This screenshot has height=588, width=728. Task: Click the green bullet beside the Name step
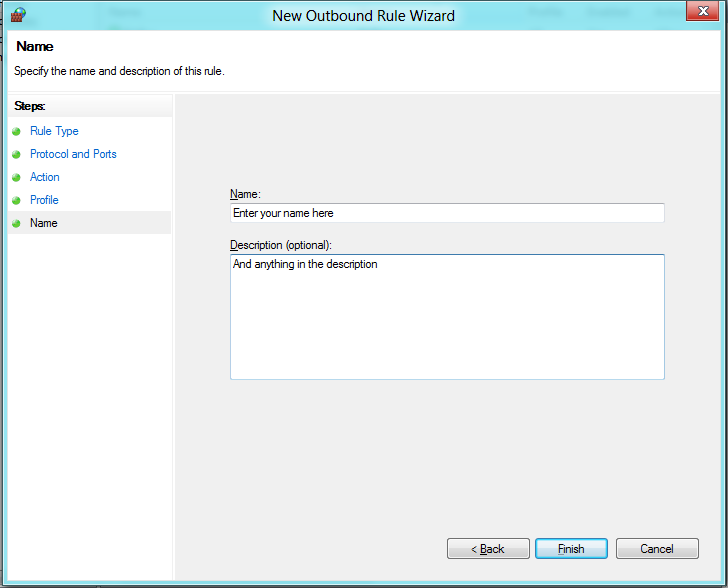coord(16,223)
